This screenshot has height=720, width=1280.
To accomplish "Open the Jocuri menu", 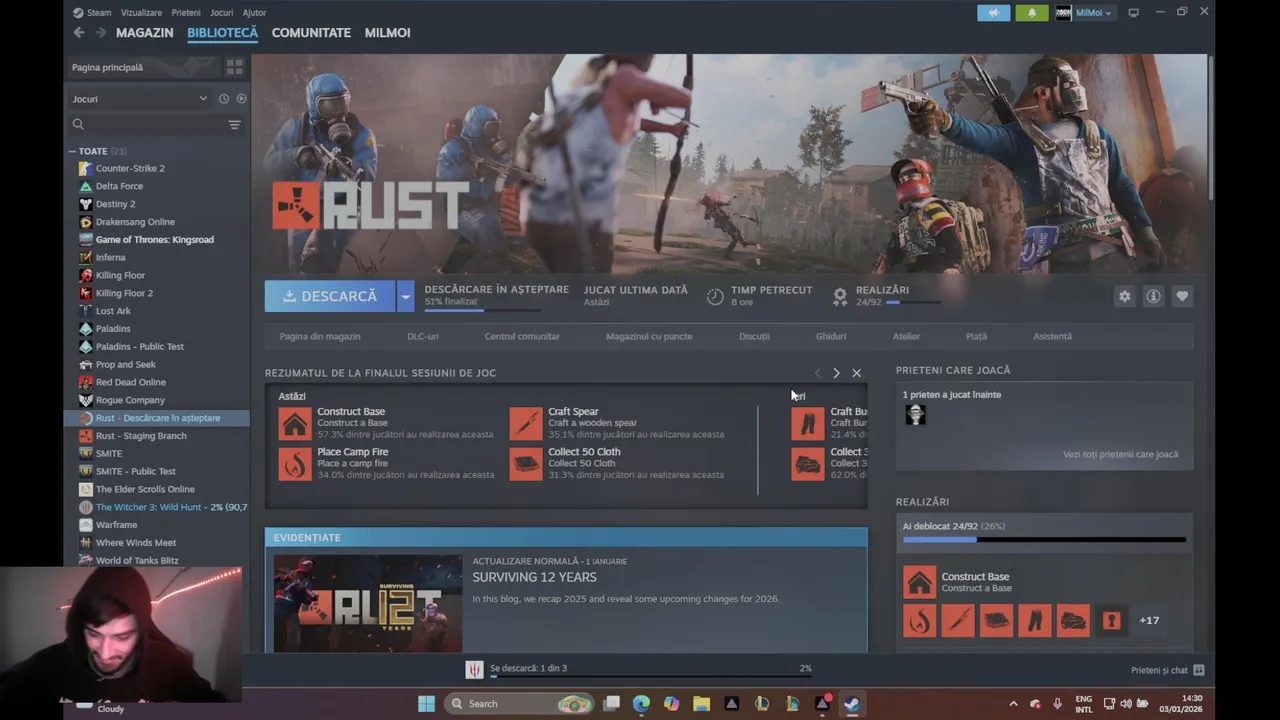I will coord(221,13).
